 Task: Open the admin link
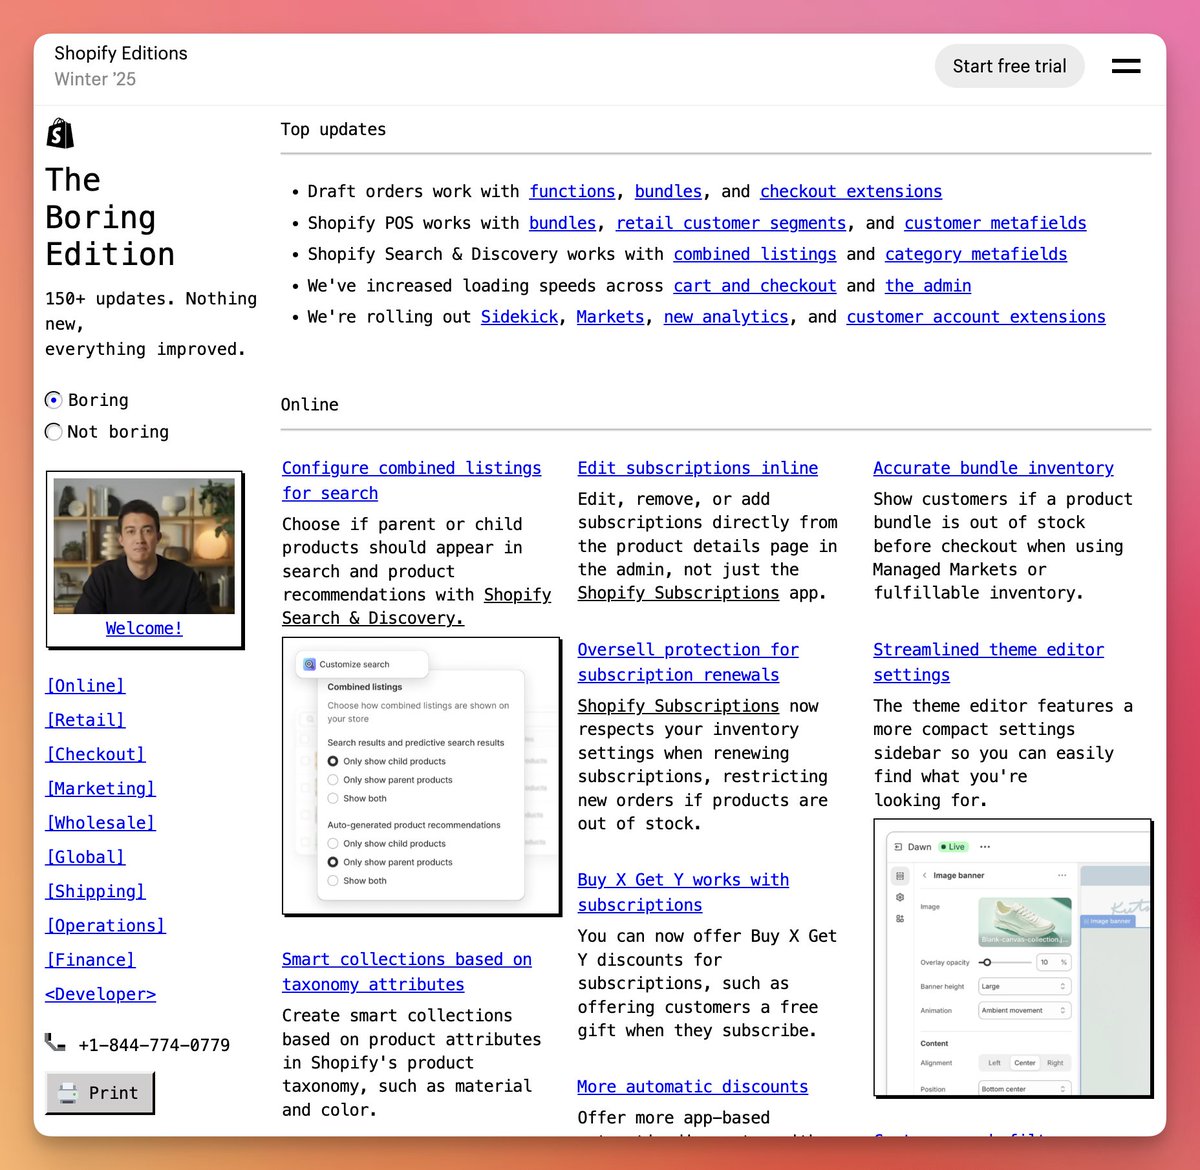tap(928, 286)
